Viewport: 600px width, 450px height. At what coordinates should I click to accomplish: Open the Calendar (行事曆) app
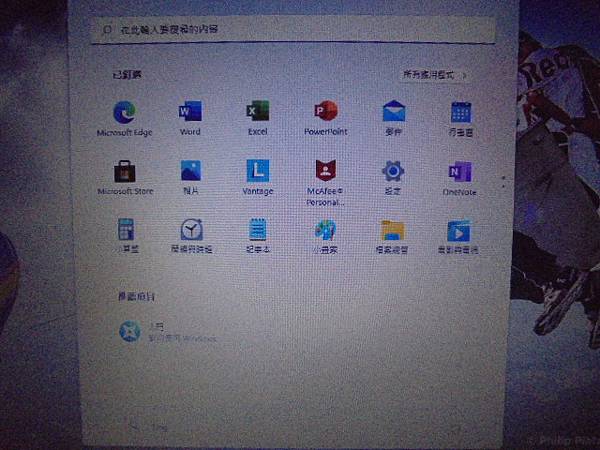(x=461, y=118)
